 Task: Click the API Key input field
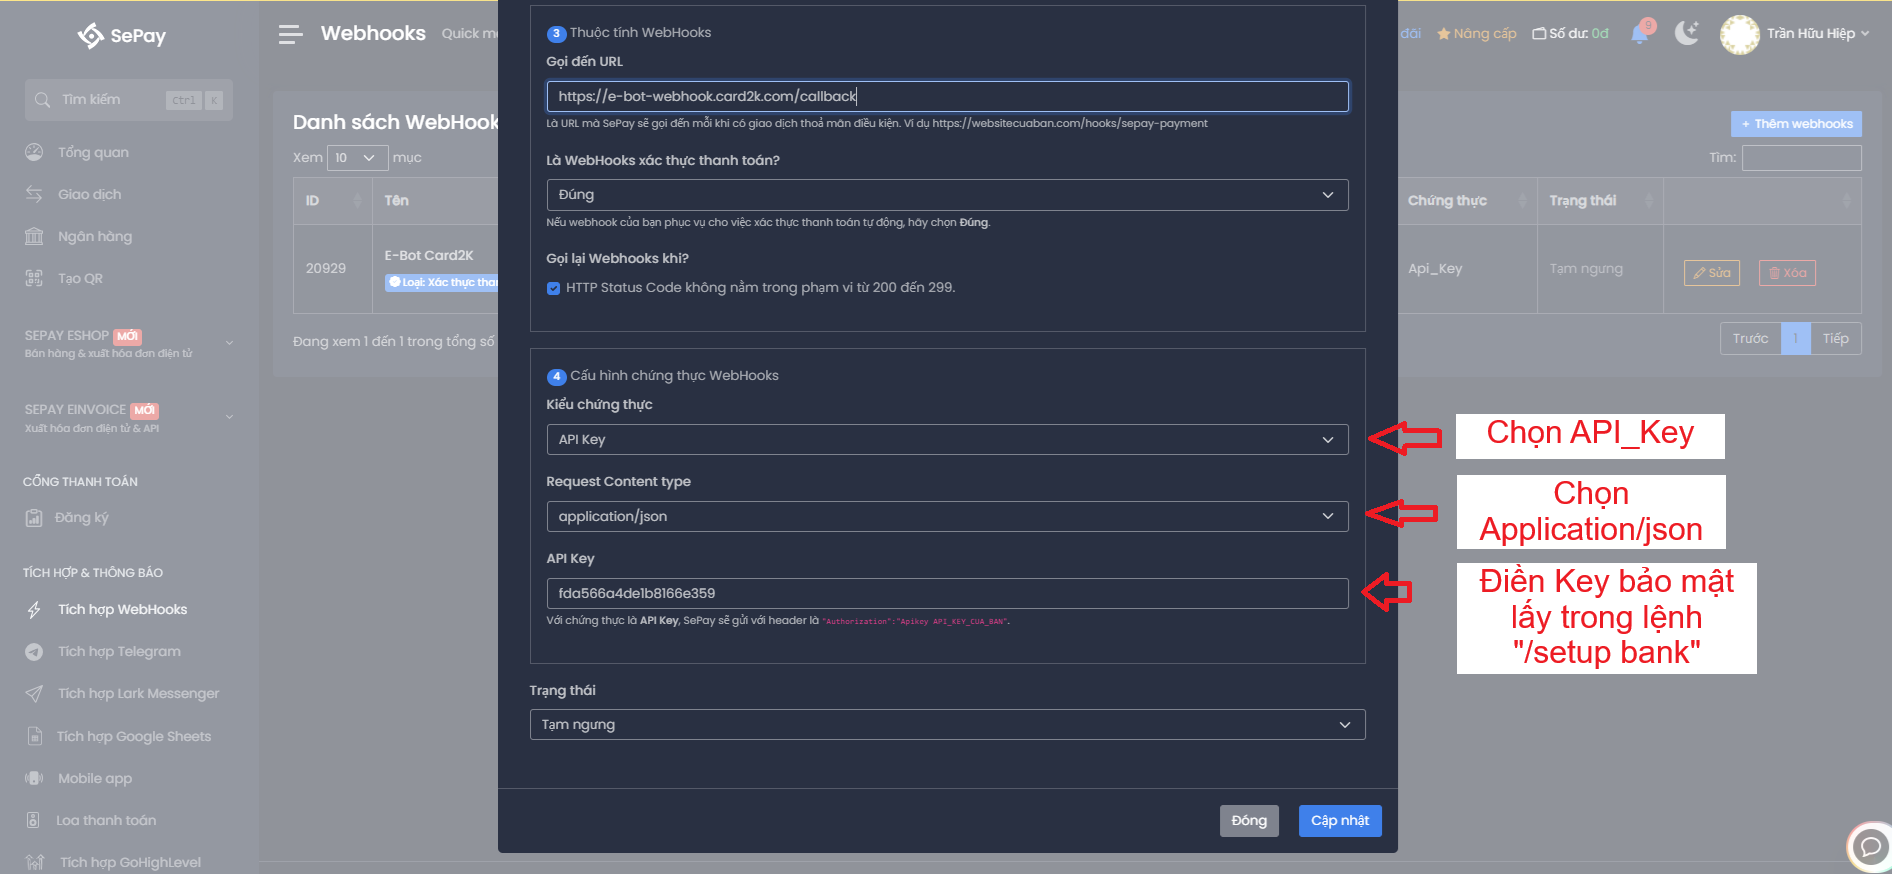(x=946, y=594)
